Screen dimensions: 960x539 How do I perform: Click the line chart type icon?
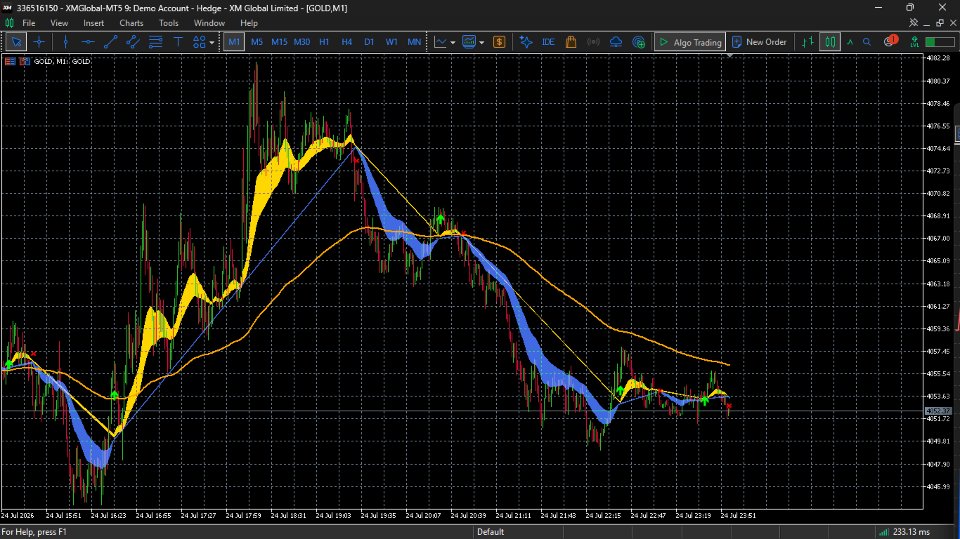click(x=440, y=42)
